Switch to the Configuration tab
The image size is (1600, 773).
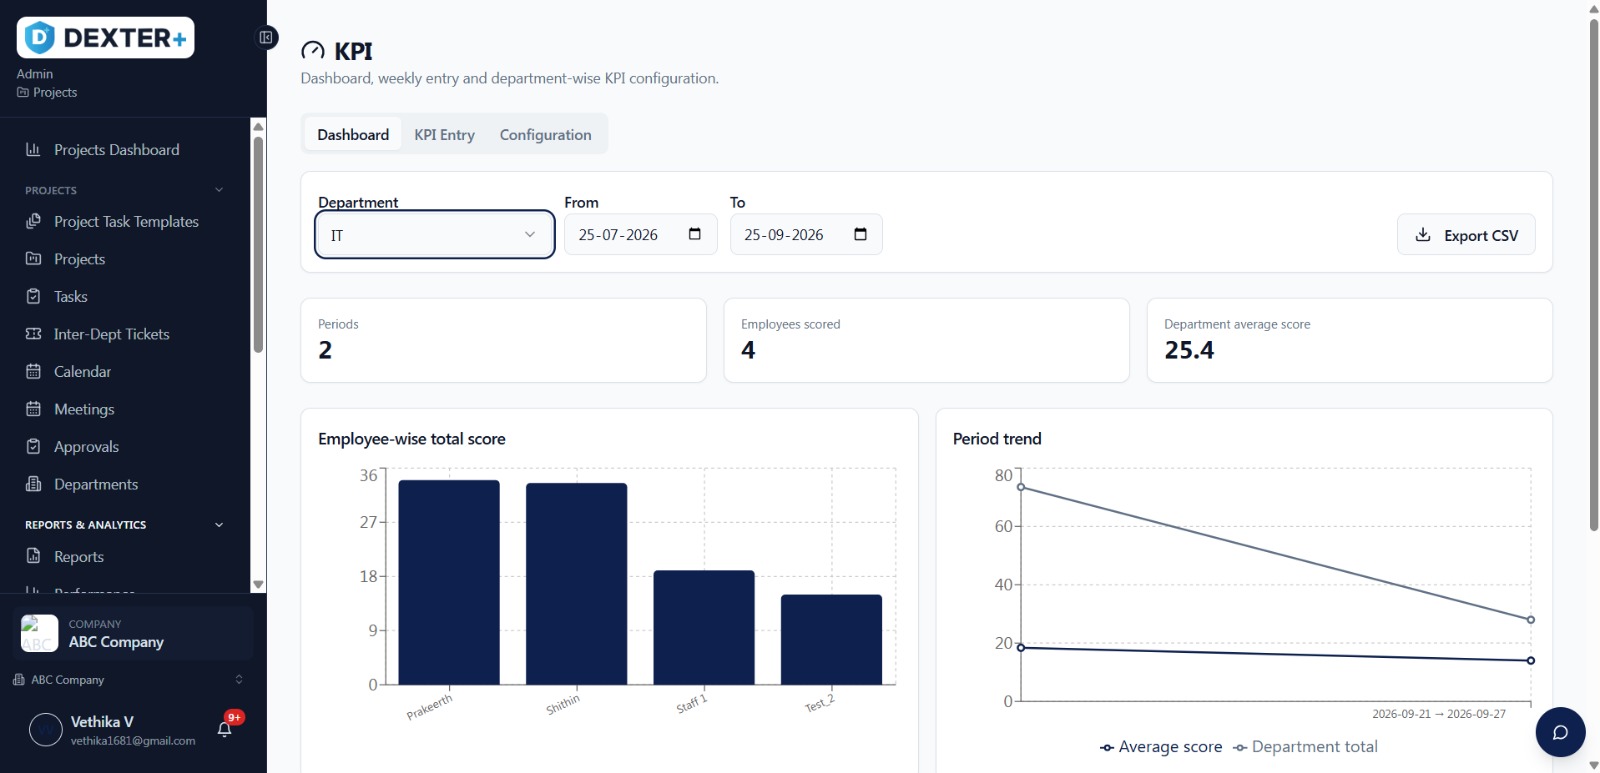(546, 134)
